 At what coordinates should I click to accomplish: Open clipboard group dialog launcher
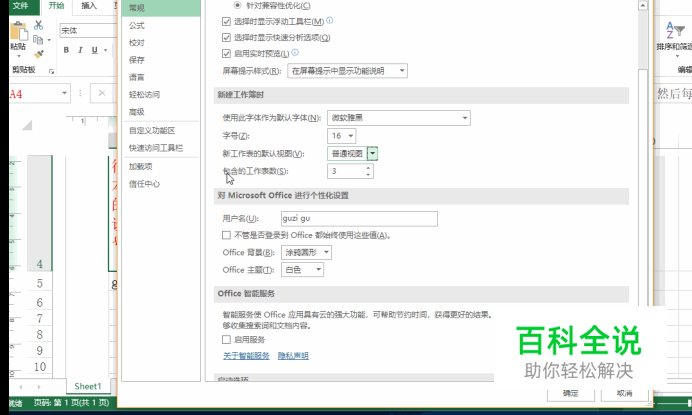(51, 71)
